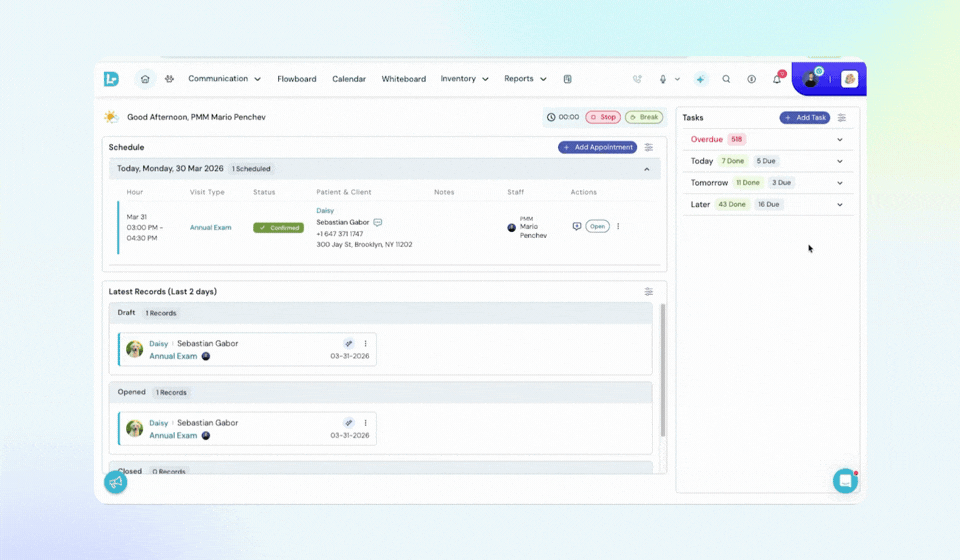This screenshot has width=960, height=560.
Task: Open the notifications bell
Action: coord(777,79)
